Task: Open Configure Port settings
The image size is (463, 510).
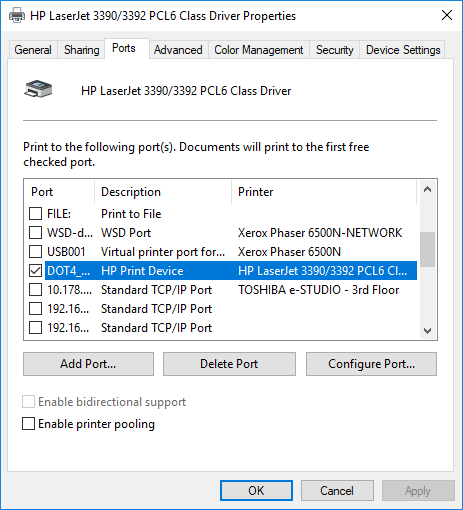Action: [x=371, y=364]
